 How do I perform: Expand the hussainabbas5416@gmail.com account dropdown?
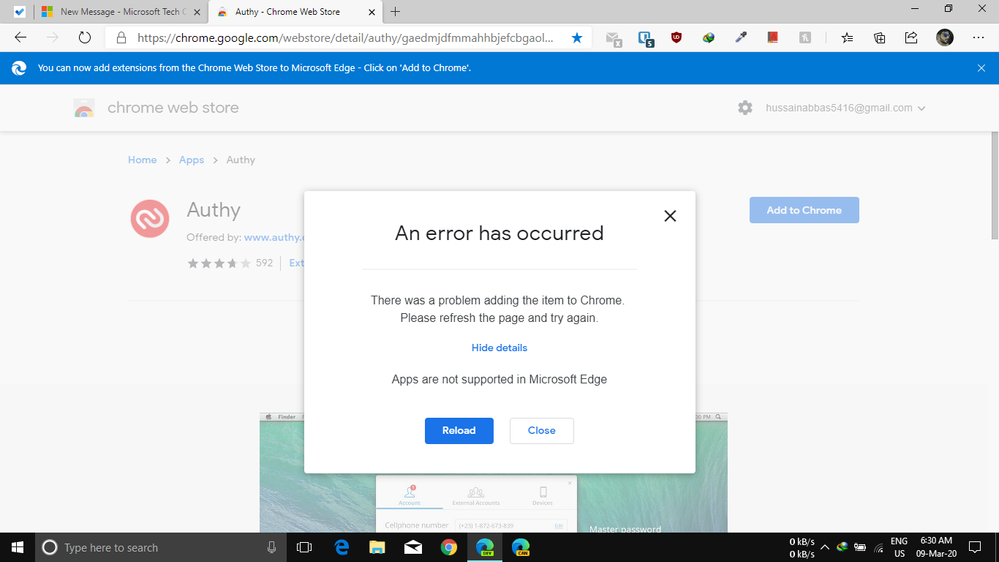click(845, 108)
